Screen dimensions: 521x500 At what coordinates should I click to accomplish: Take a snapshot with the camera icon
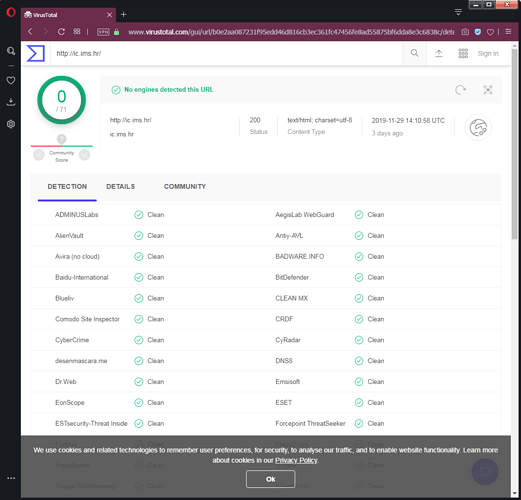(465, 32)
